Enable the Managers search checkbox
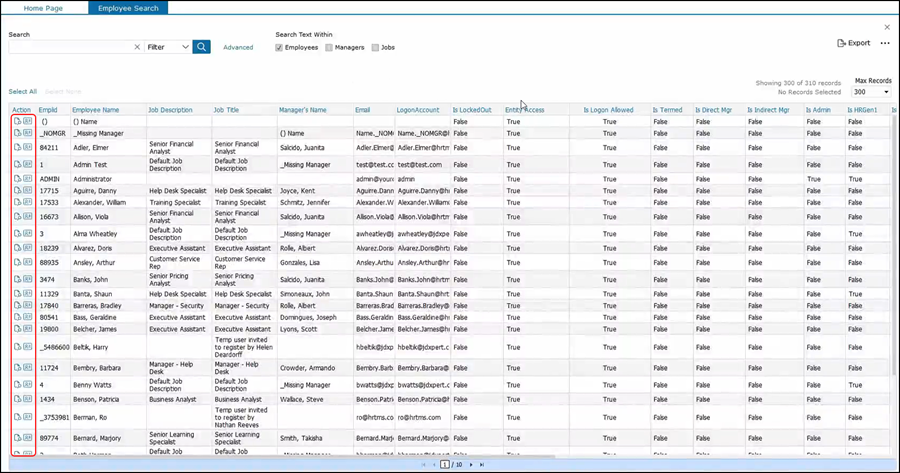Image resolution: width=900 pixels, height=473 pixels. (329, 47)
